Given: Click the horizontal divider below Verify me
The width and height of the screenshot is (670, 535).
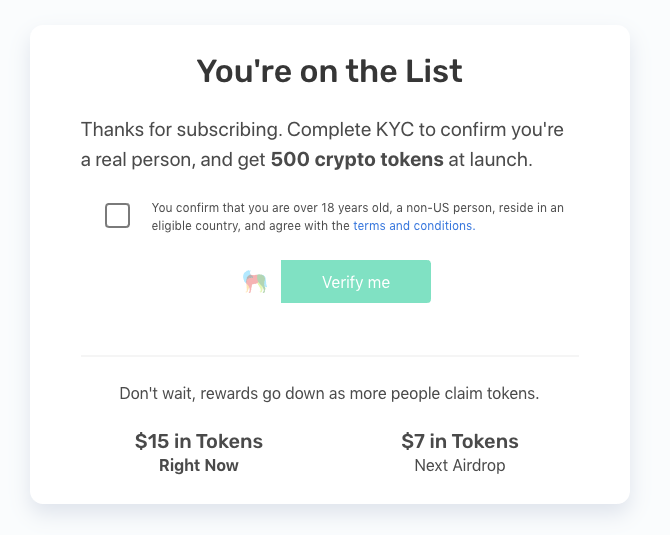Looking at the screenshot, I should (x=329, y=355).
